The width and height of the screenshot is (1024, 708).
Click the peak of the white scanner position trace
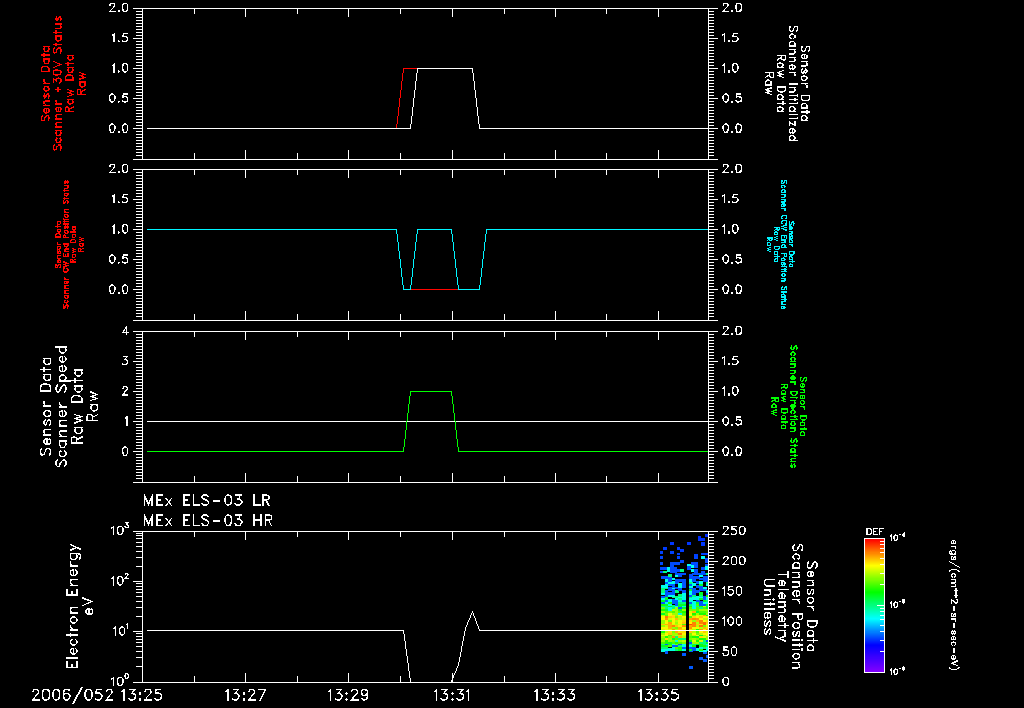pos(472,612)
